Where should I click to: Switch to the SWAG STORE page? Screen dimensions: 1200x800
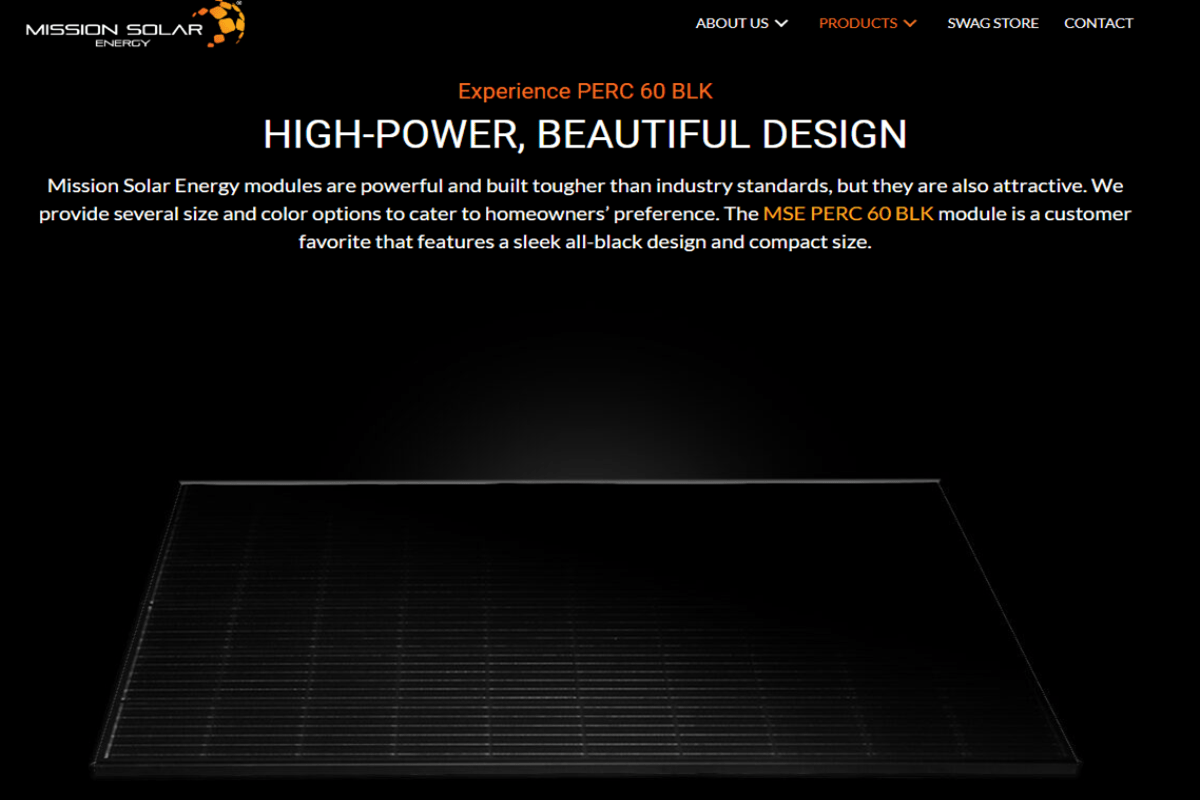[x=993, y=23]
